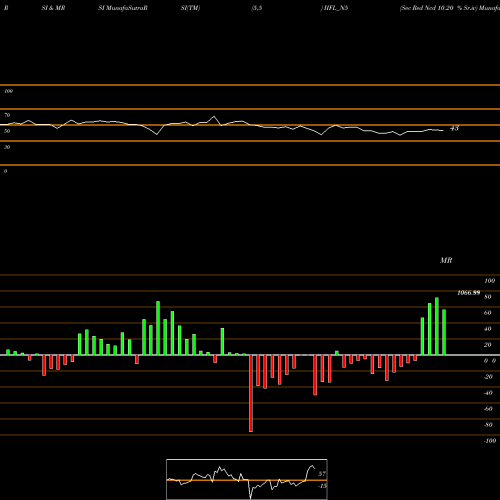Click the MR axis label 80
The height and width of the screenshot is (500, 500).
coord(488,297)
